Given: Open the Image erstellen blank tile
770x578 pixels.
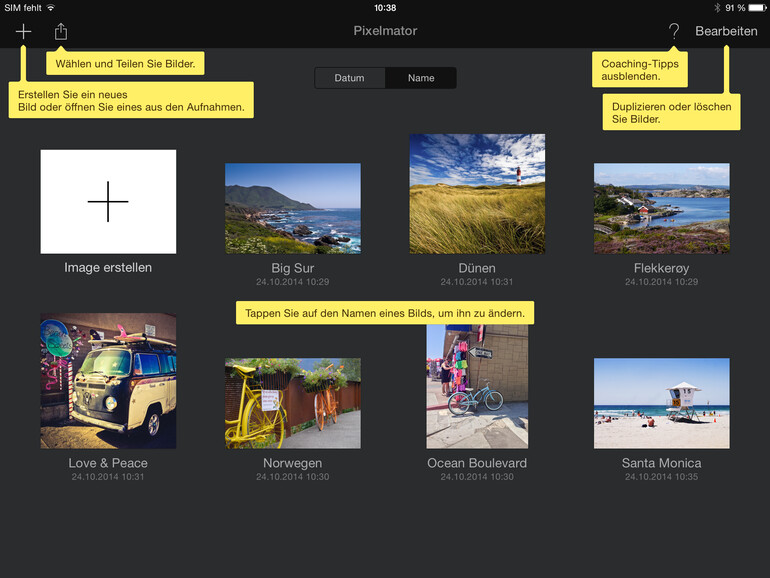Looking at the screenshot, I should point(108,202).
